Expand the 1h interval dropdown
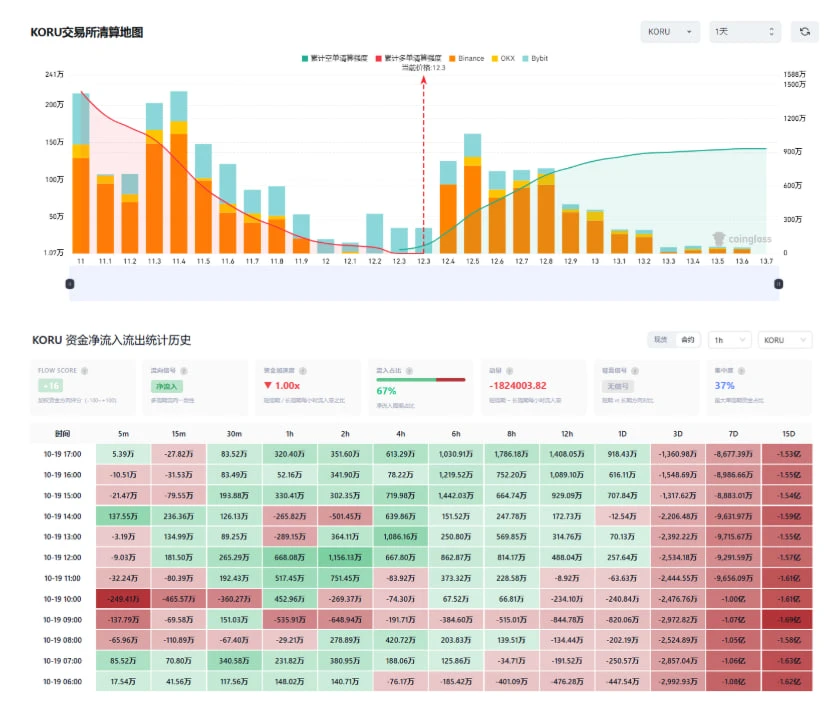This screenshot has width=835, height=707. click(x=729, y=340)
